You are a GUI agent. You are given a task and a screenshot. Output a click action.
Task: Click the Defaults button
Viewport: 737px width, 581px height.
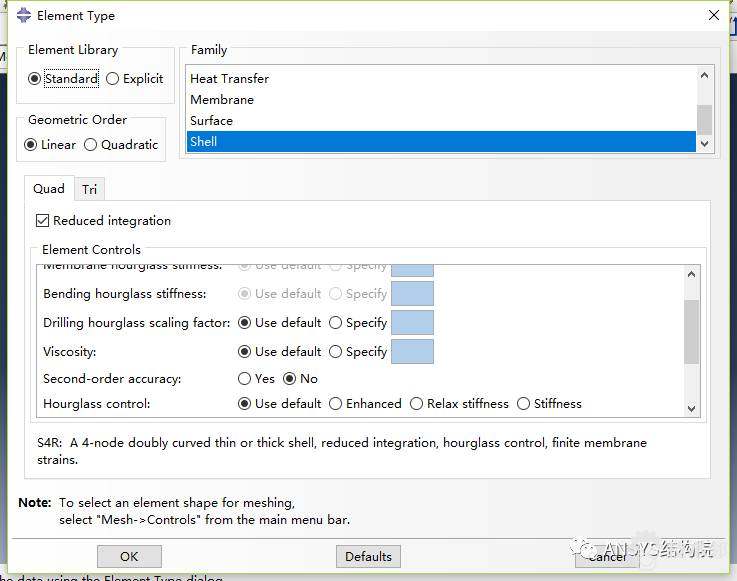[368, 557]
